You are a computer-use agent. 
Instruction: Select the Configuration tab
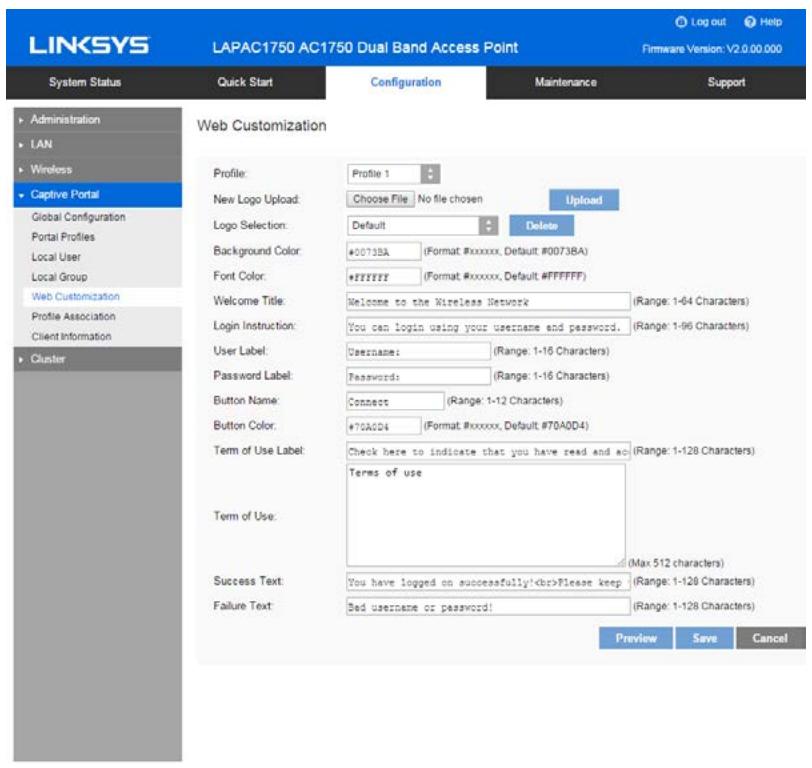(406, 82)
